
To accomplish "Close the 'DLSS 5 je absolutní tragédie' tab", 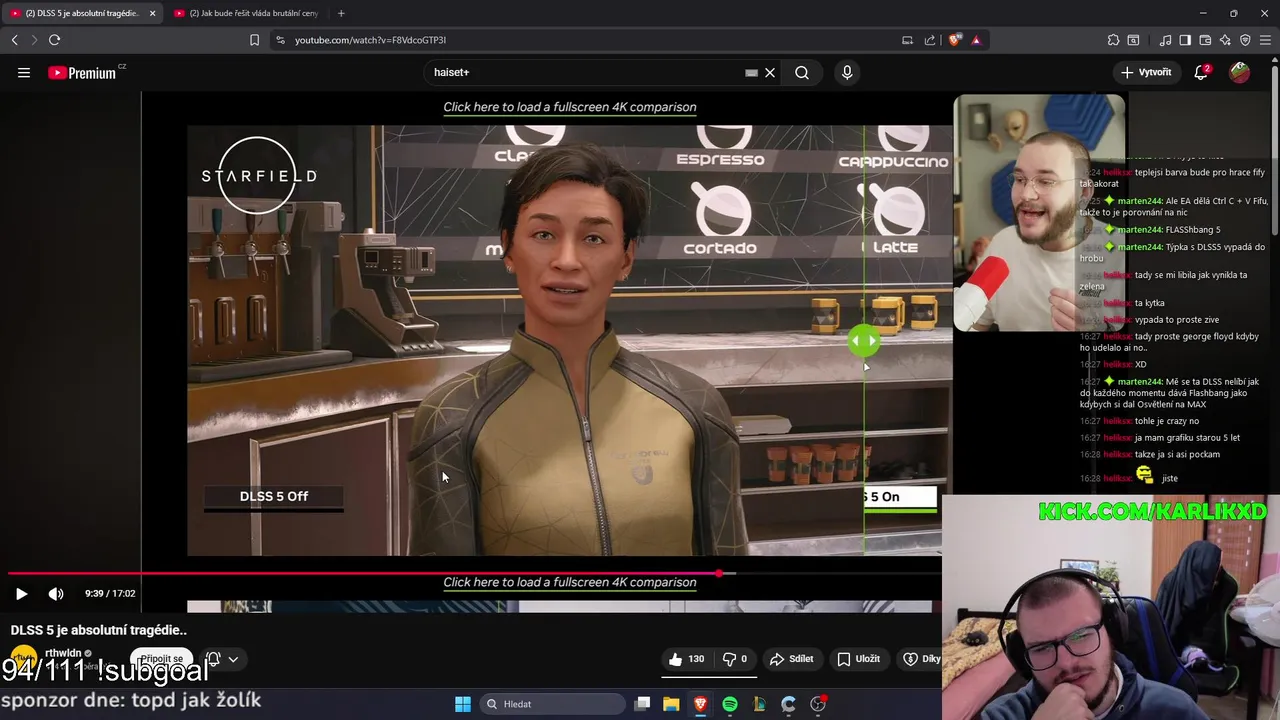I will coord(152,13).
